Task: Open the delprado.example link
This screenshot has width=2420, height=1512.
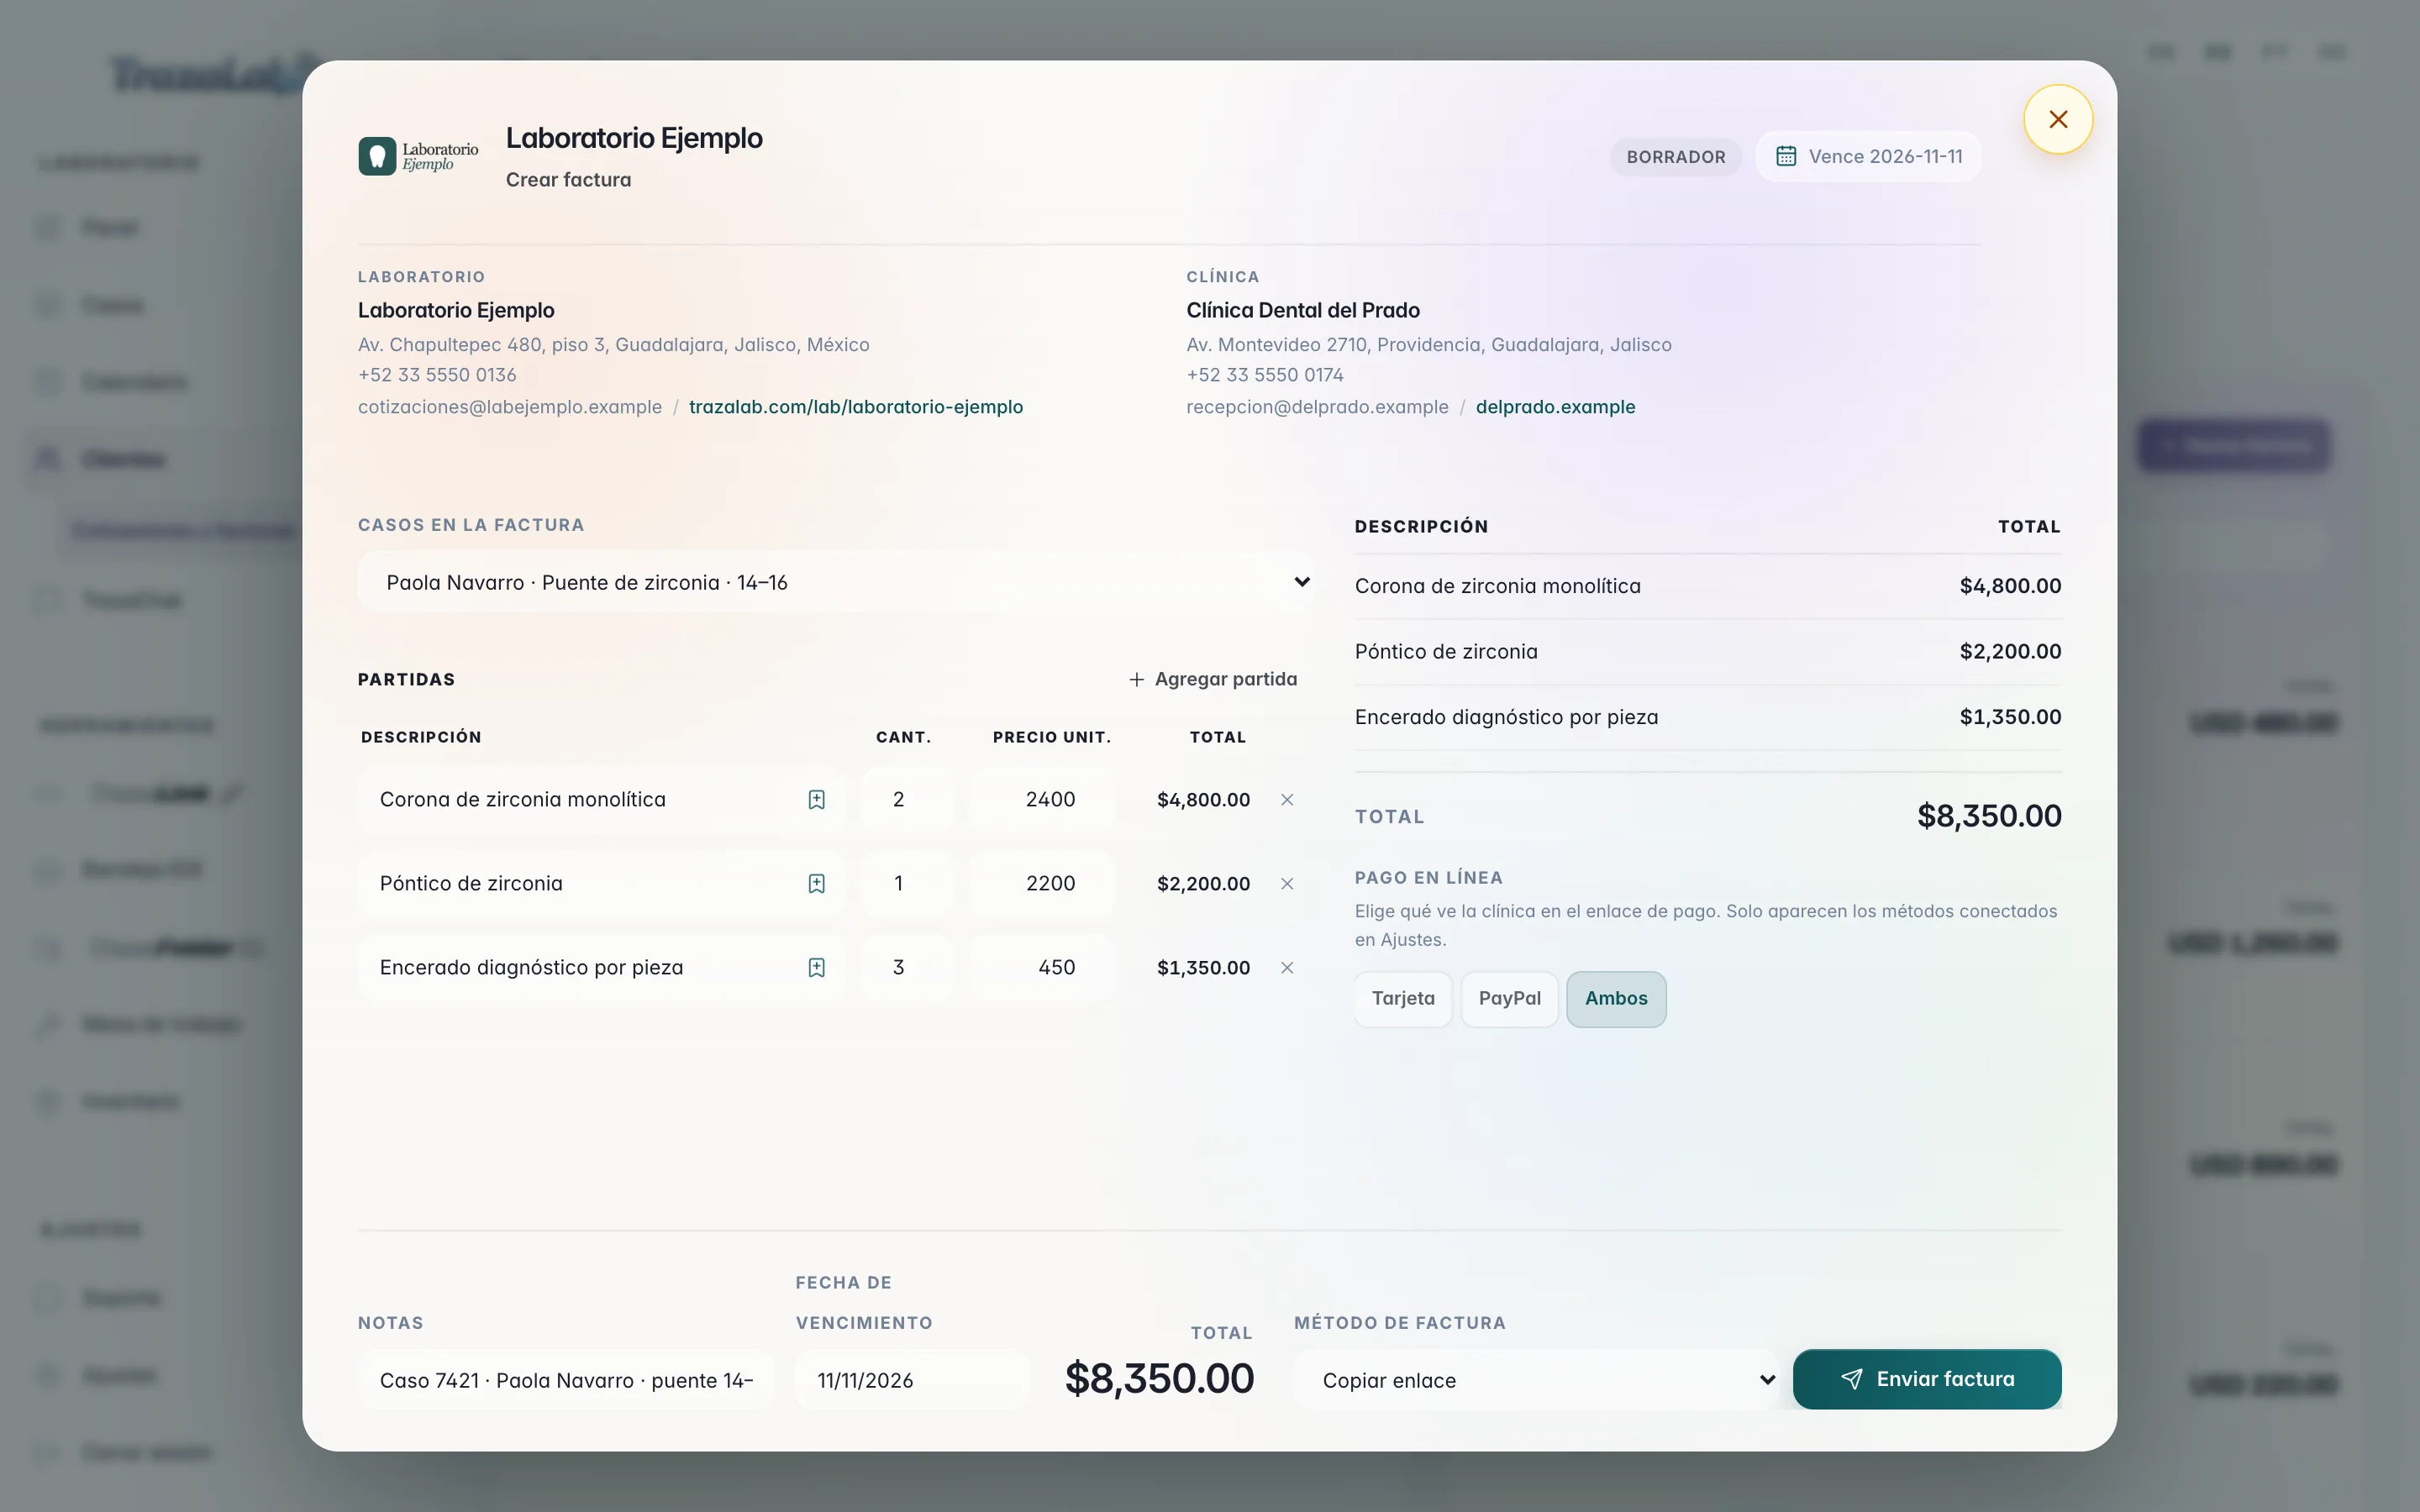Action: click(1555, 407)
